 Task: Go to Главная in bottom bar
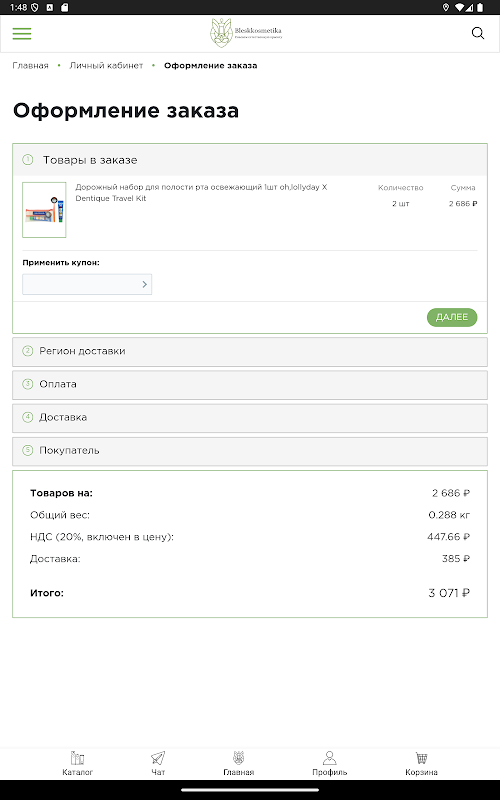(238, 763)
